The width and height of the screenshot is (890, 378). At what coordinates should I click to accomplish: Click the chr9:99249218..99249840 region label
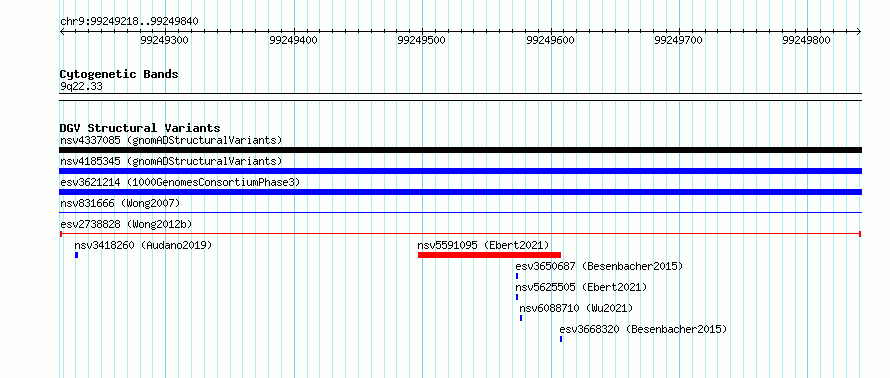coord(129,22)
